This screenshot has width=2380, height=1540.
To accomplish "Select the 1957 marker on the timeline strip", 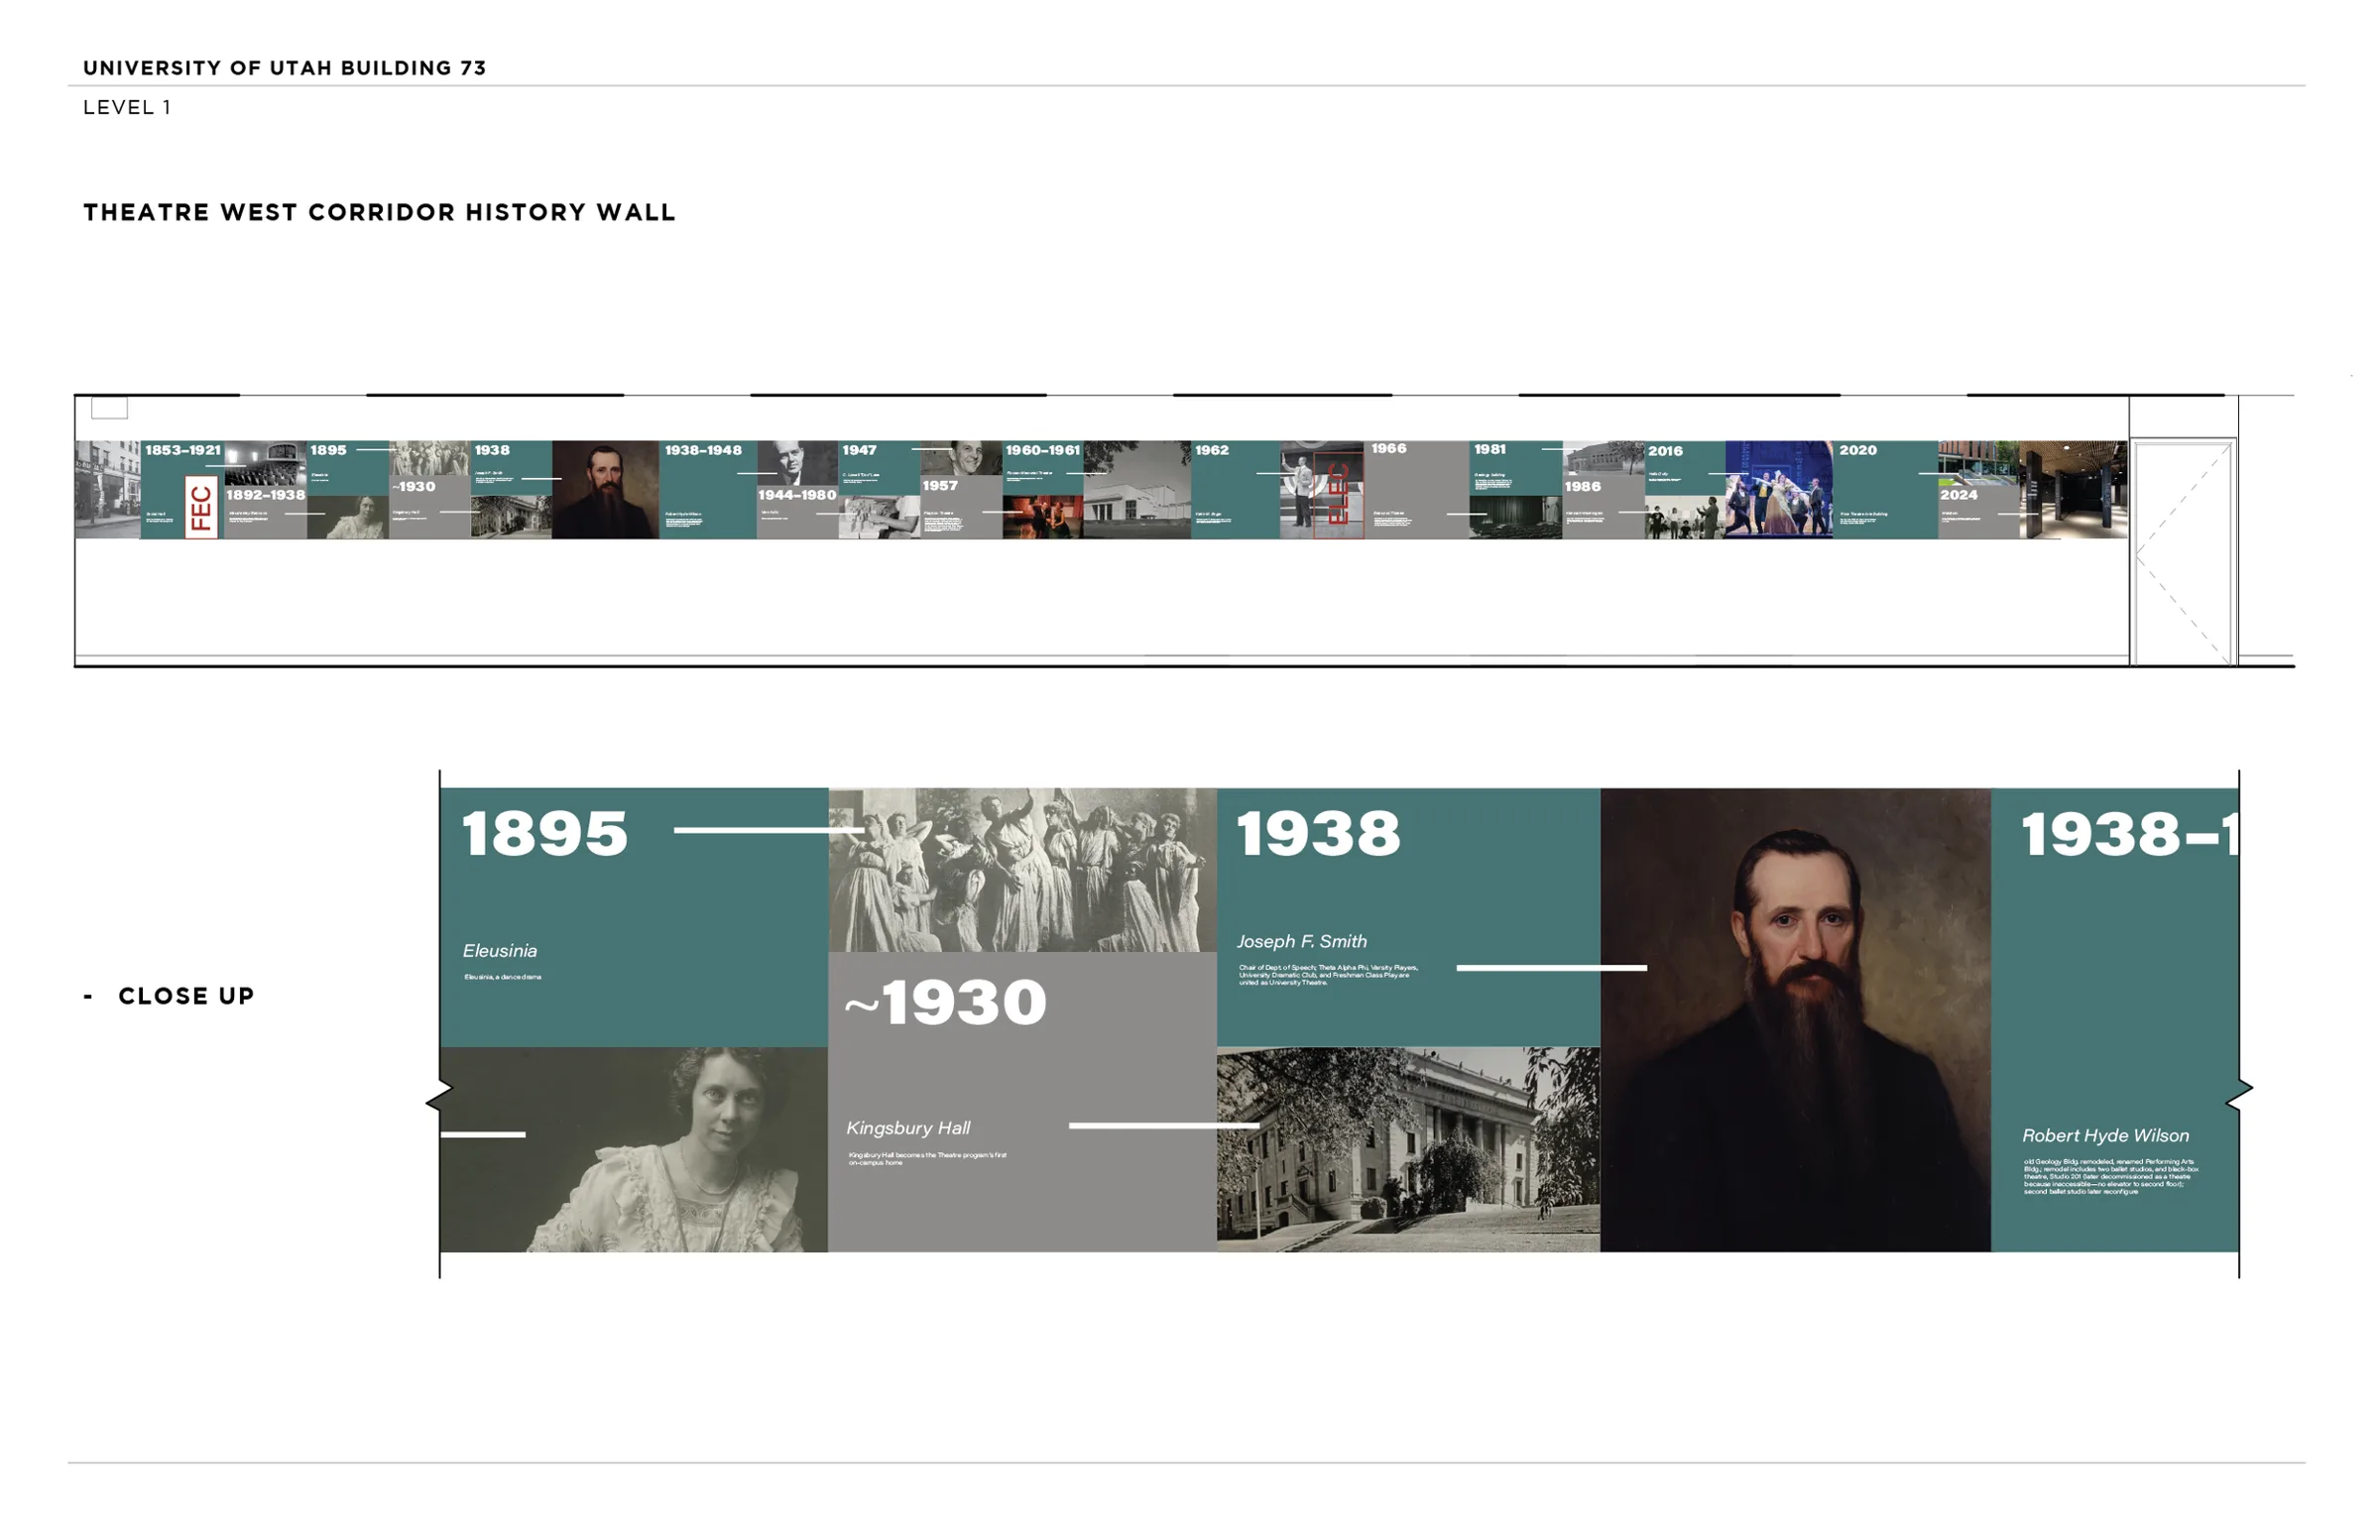I will point(940,486).
